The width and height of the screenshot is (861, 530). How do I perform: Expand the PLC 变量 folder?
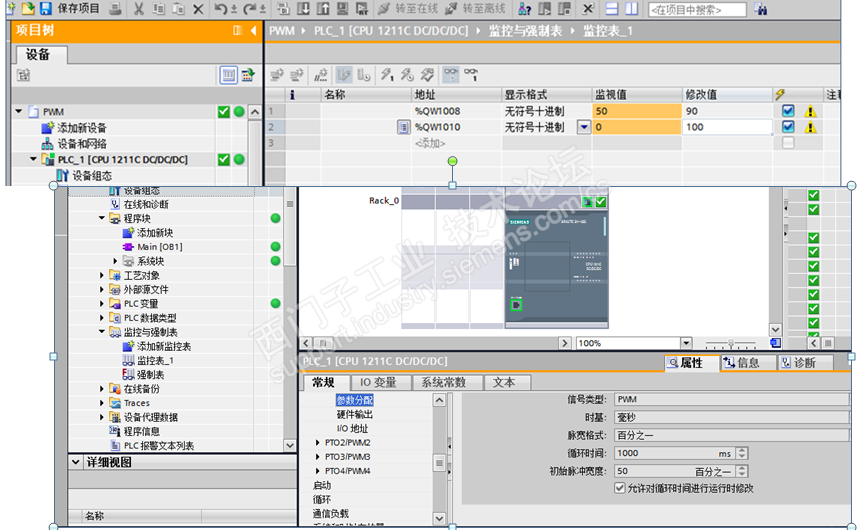click(102, 303)
